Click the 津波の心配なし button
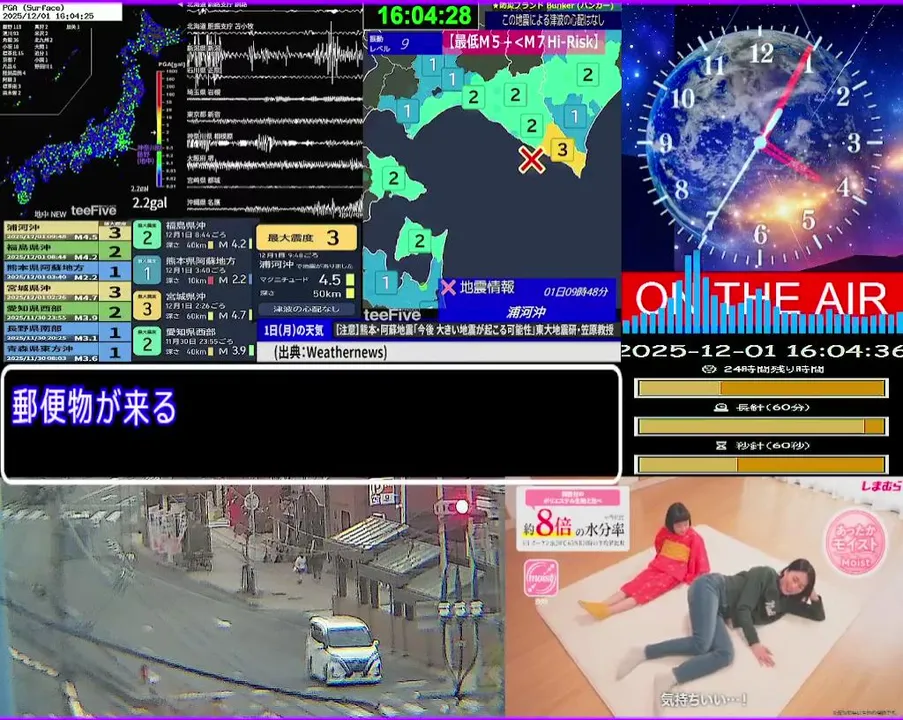 (x=306, y=309)
